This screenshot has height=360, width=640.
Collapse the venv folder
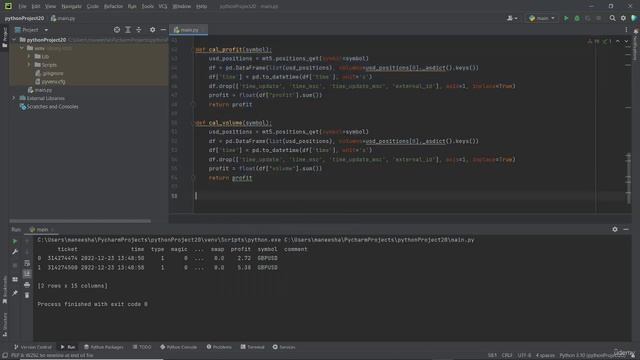[22, 48]
